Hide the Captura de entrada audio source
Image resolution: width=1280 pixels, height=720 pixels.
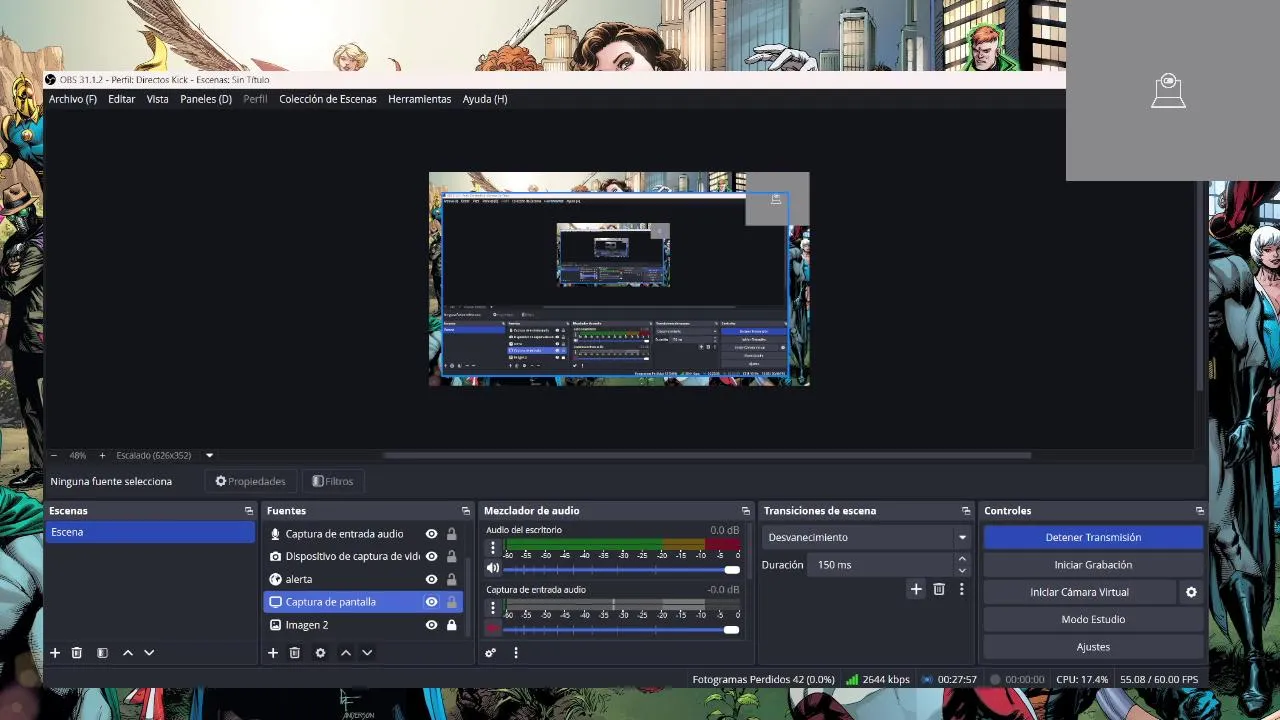(x=431, y=534)
